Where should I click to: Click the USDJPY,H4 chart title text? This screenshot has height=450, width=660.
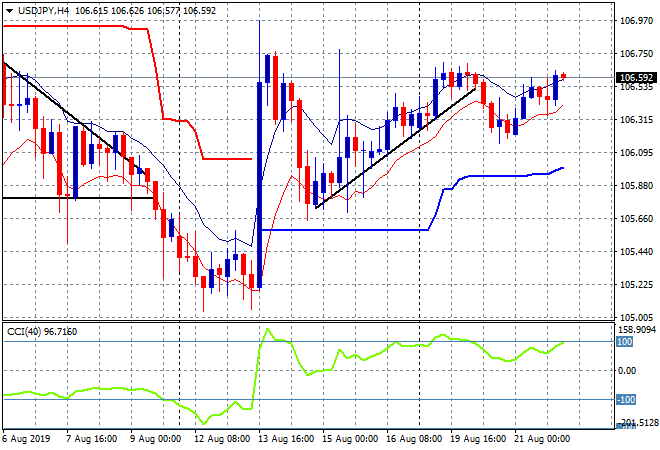pyautogui.click(x=43, y=11)
